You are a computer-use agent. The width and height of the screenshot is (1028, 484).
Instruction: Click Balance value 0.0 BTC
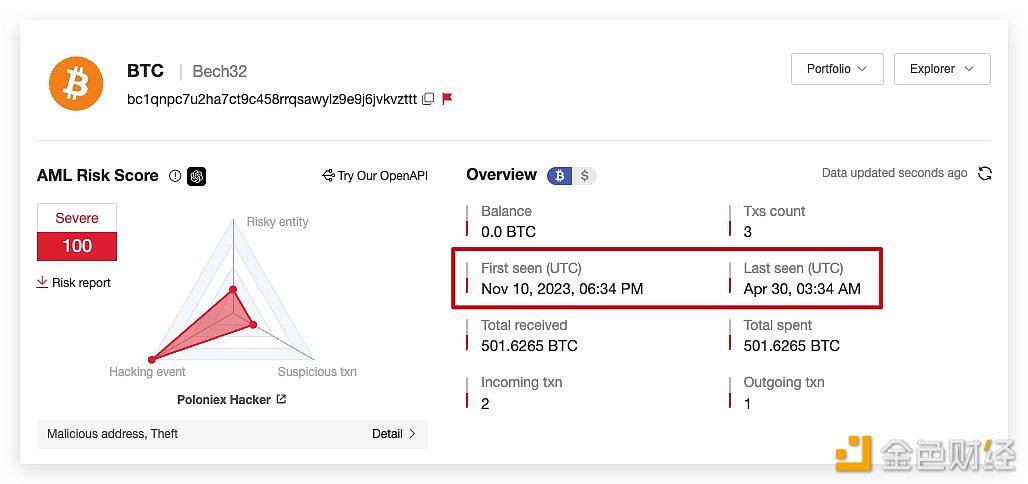pyautogui.click(x=508, y=232)
